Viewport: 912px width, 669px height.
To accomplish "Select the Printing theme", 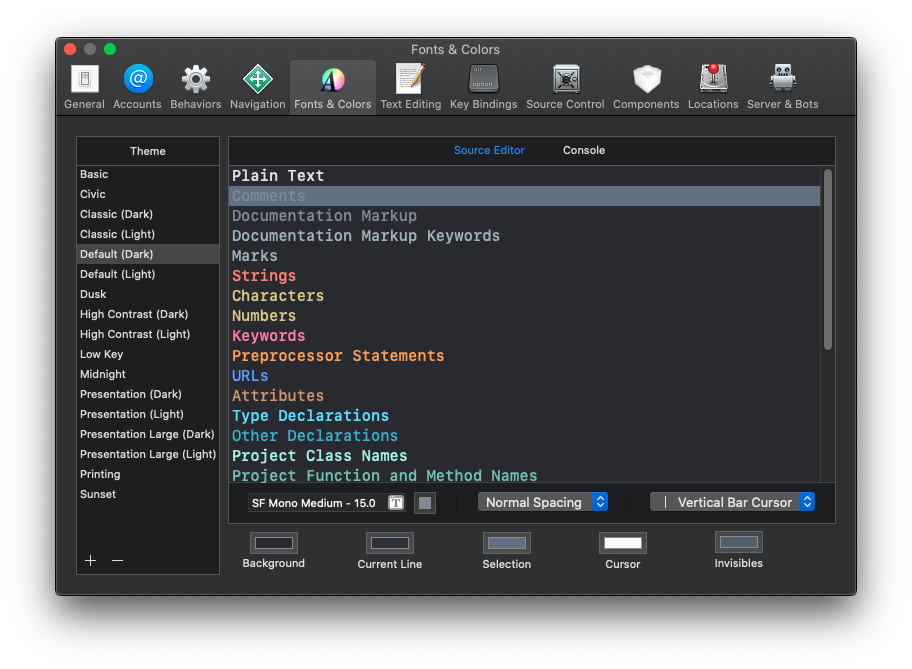I will tap(148, 474).
